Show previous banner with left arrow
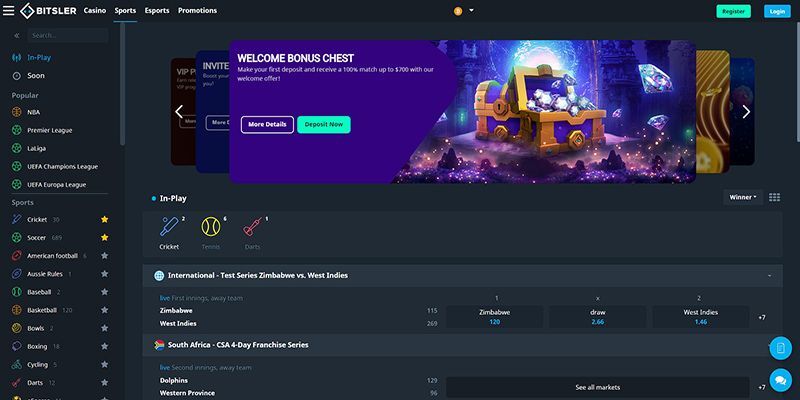 [179, 112]
